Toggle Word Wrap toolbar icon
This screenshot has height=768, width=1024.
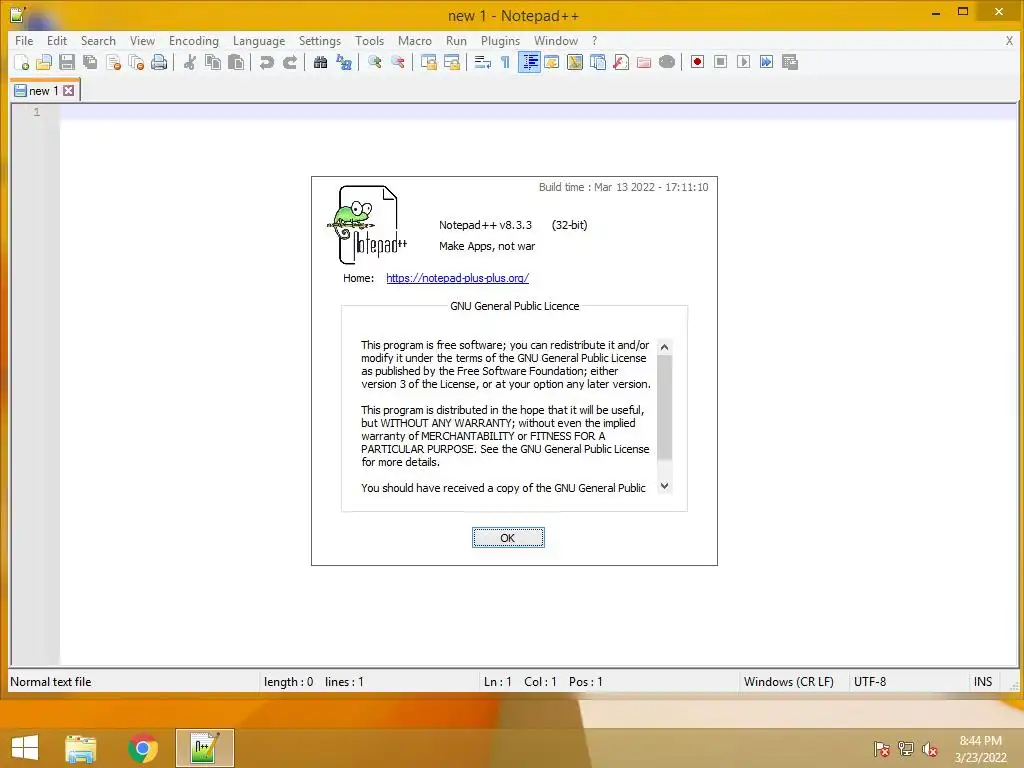pyautogui.click(x=483, y=63)
